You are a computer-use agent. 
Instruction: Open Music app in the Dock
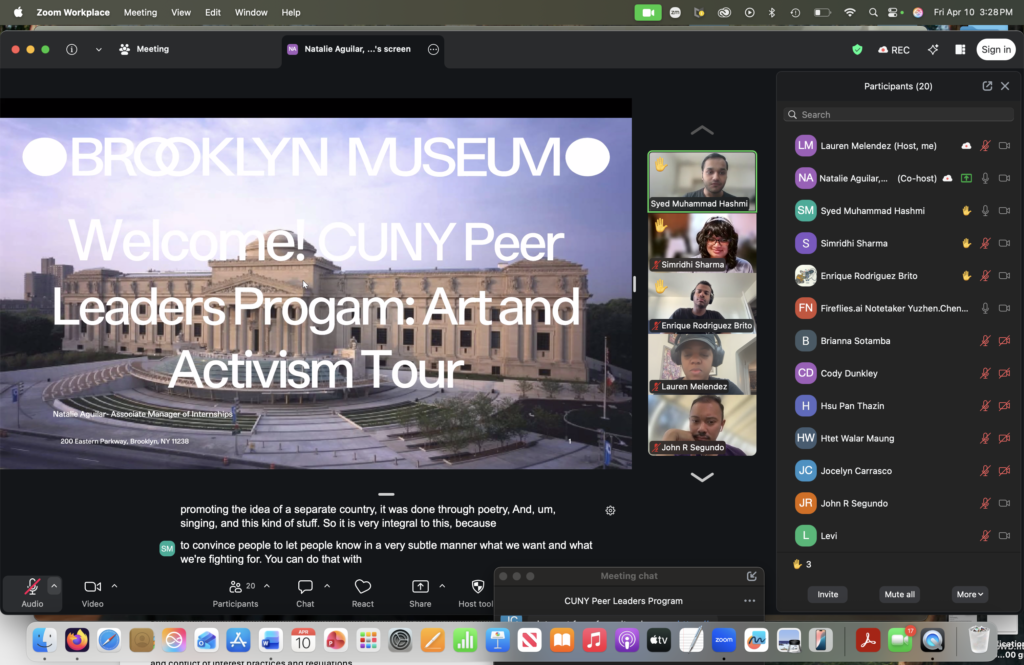(594, 641)
